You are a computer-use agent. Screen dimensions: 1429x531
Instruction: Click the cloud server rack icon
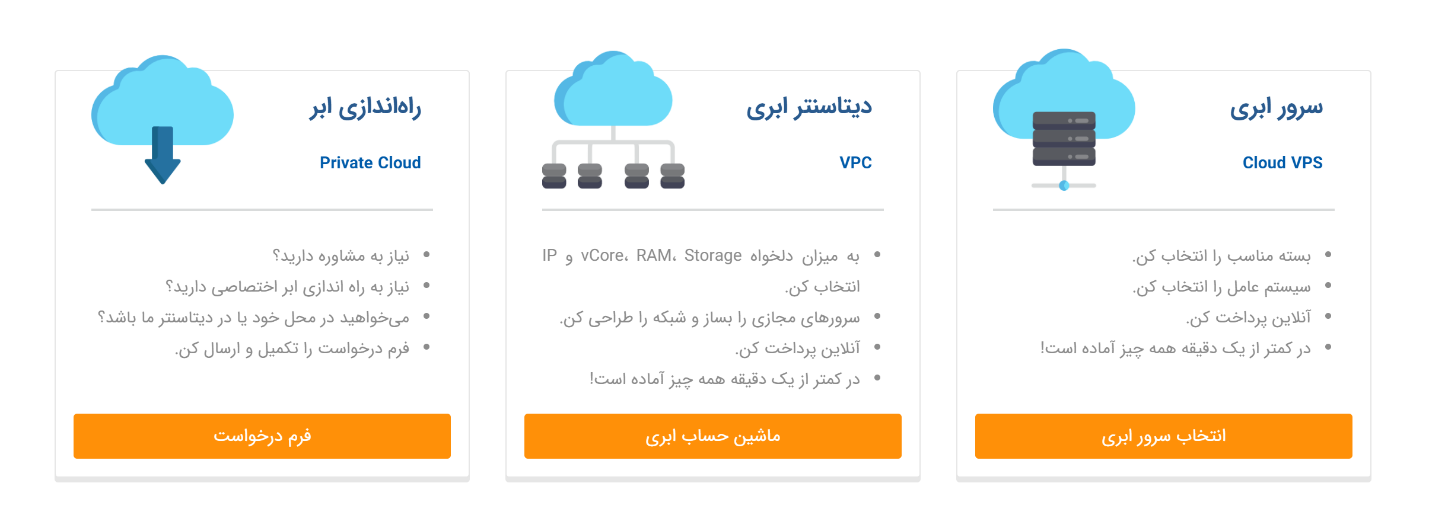coord(1063,123)
